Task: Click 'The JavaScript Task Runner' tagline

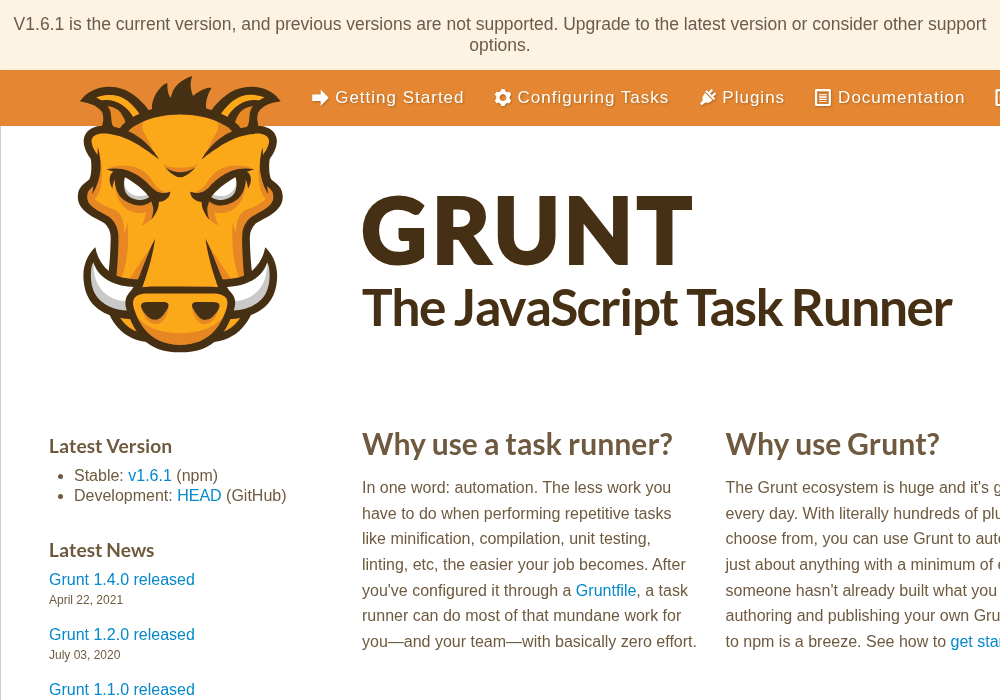Action: pos(657,309)
